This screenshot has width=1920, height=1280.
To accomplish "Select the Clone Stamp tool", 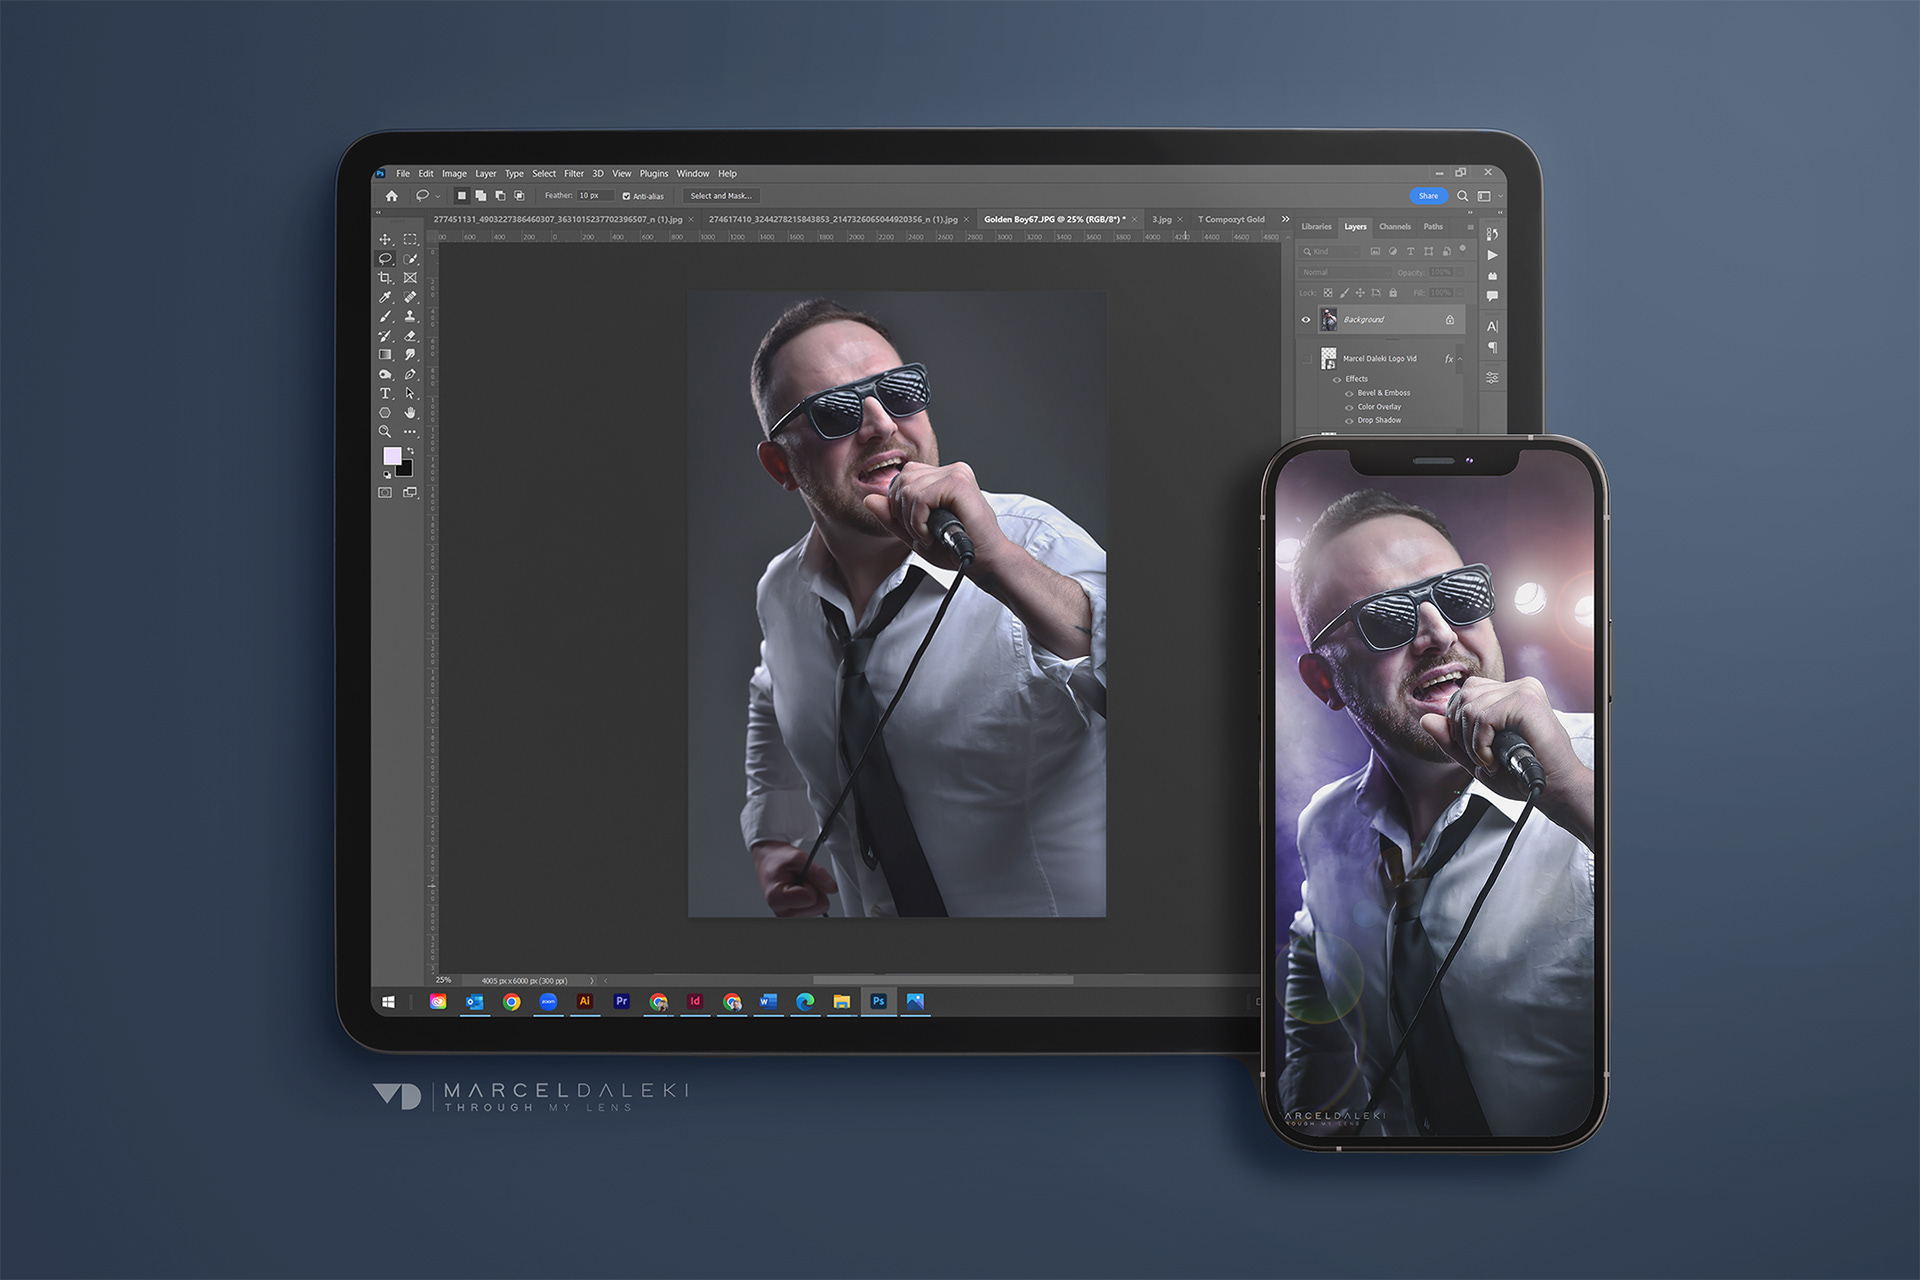I will click(410, 316).
